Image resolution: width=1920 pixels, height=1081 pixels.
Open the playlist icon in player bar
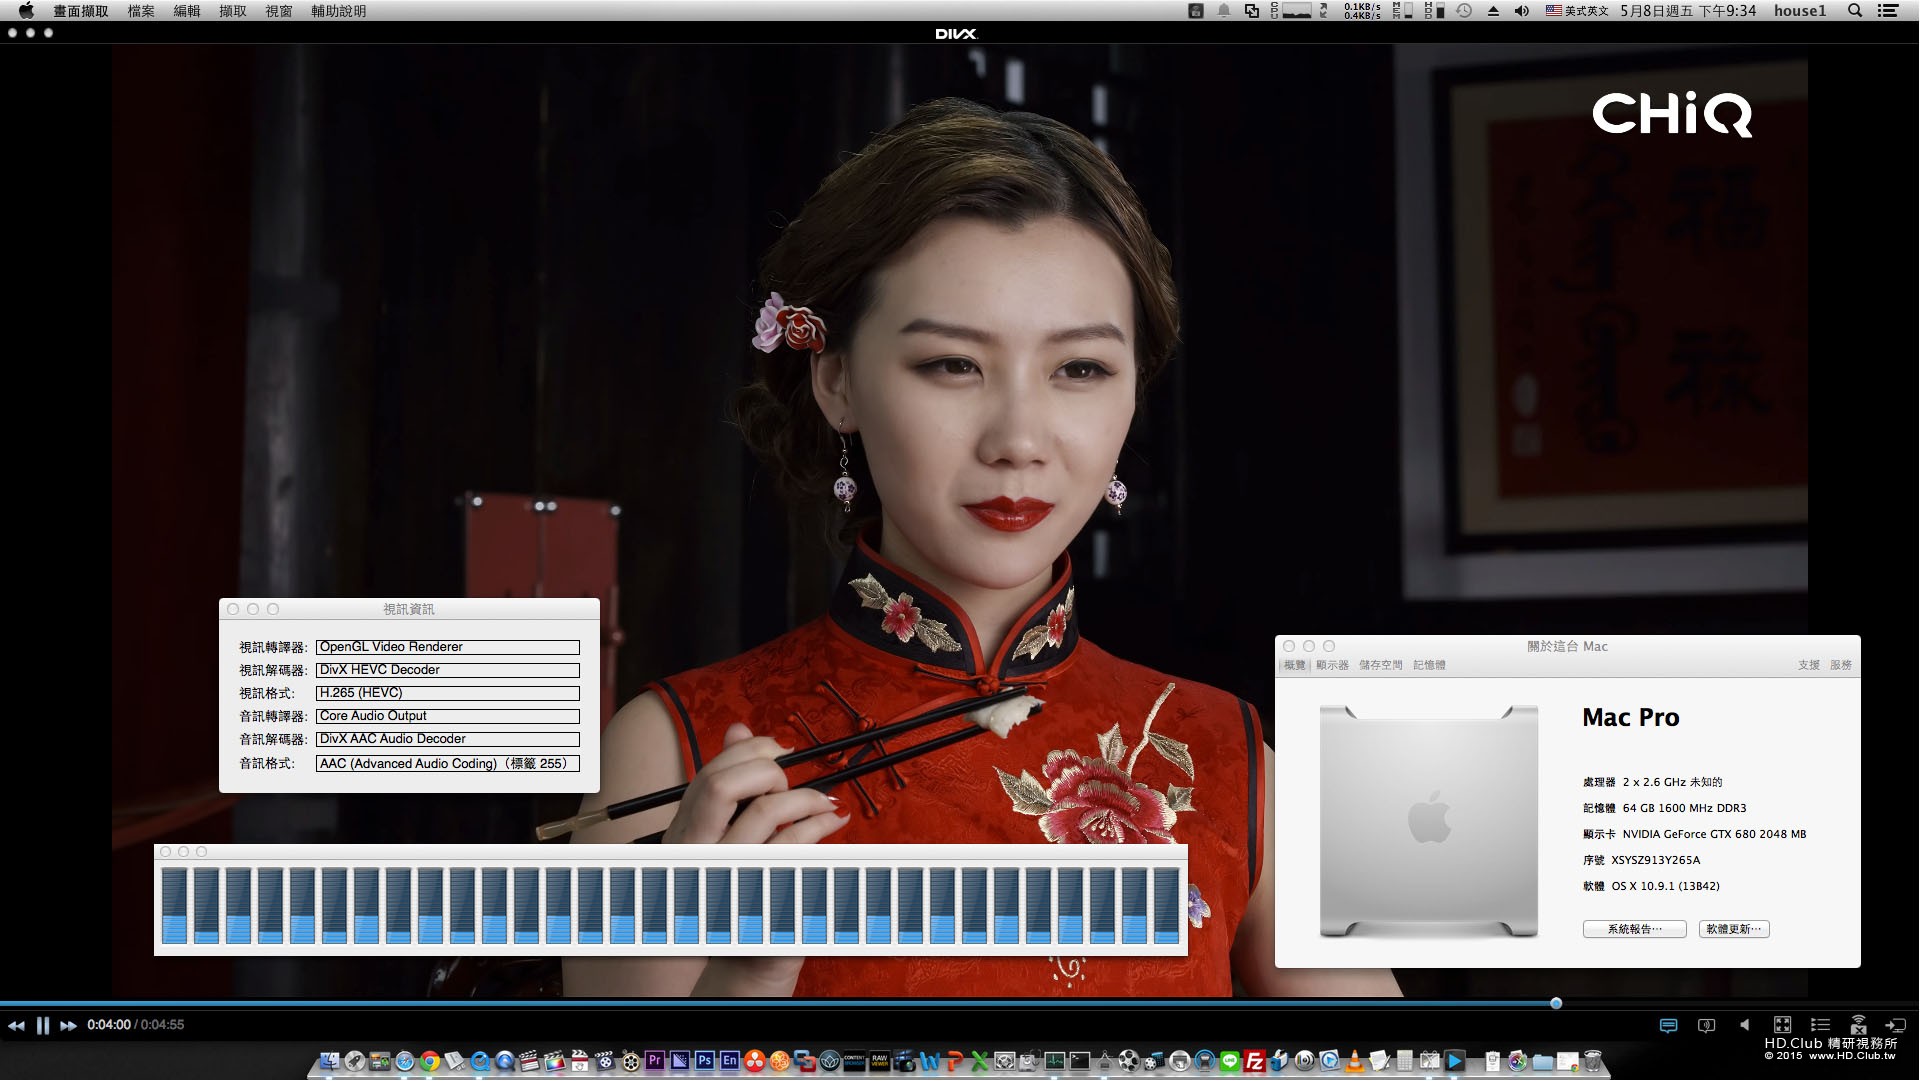(1820, 1025)
